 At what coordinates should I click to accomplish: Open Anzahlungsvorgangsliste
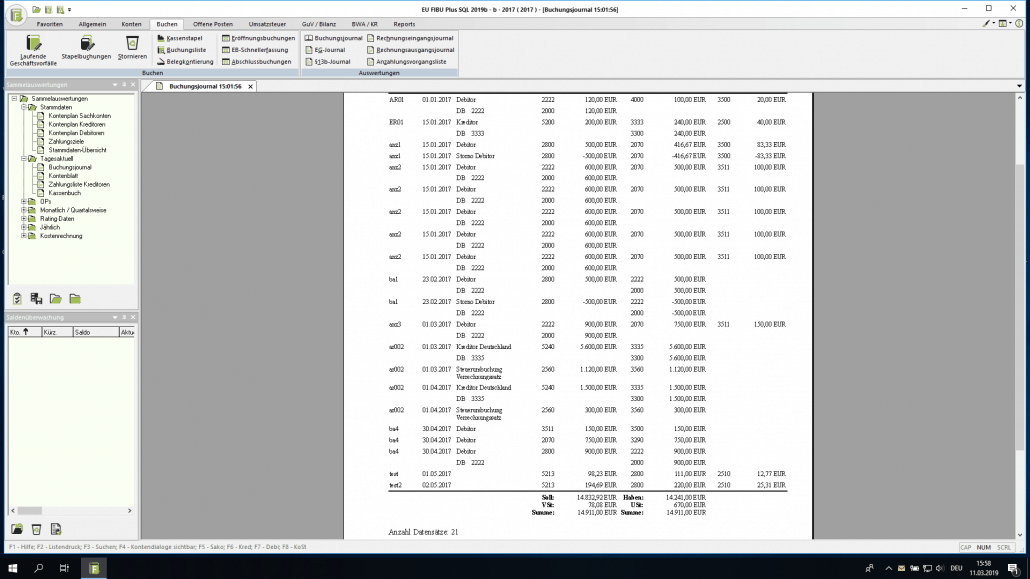[x=407, y=62]
